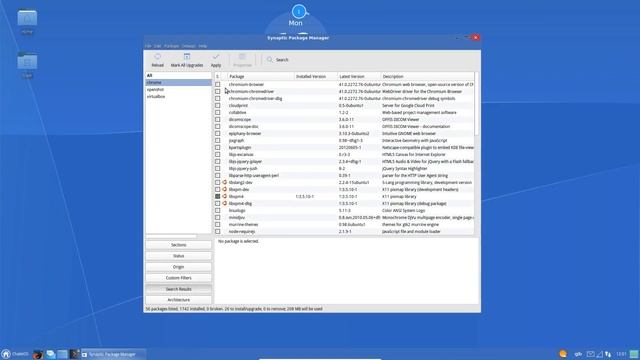
Task: Select the dicomscope-doc package row
Action: coord(344,127)
